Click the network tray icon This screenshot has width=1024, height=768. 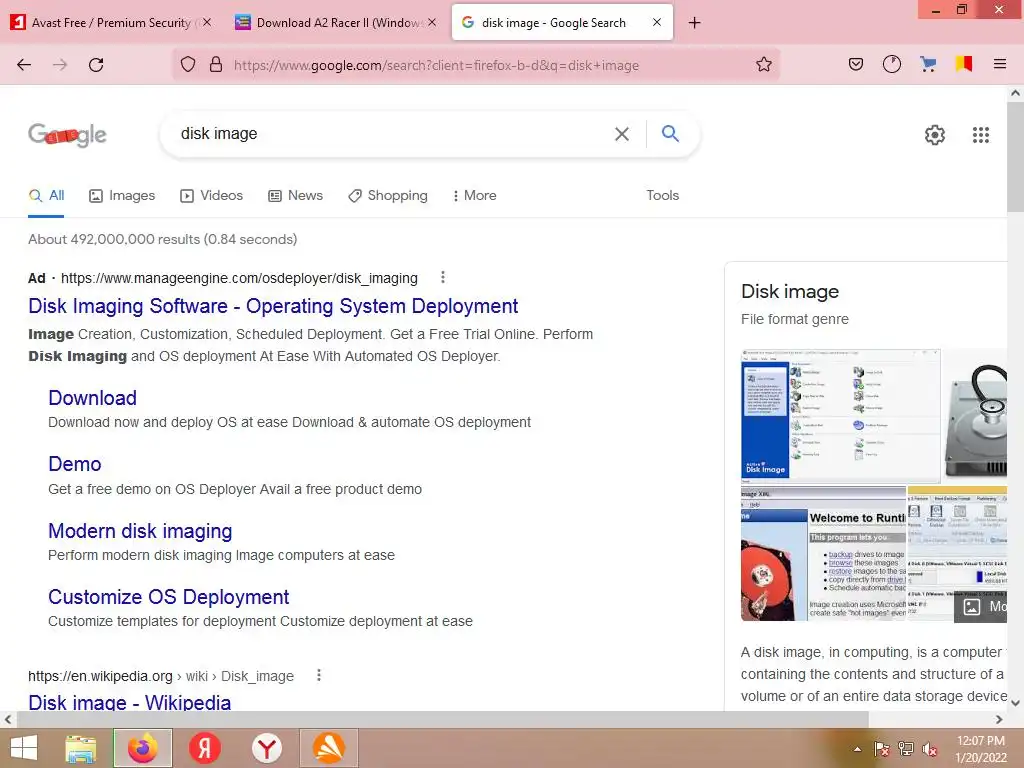pyautogui.click(x=905, y=749)
